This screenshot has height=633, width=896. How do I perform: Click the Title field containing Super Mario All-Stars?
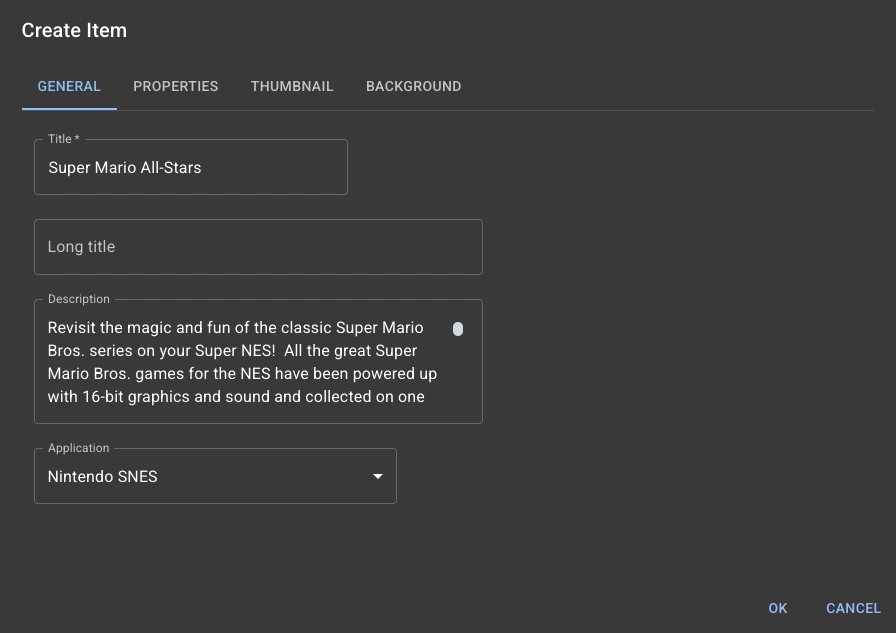click(190, 168)
